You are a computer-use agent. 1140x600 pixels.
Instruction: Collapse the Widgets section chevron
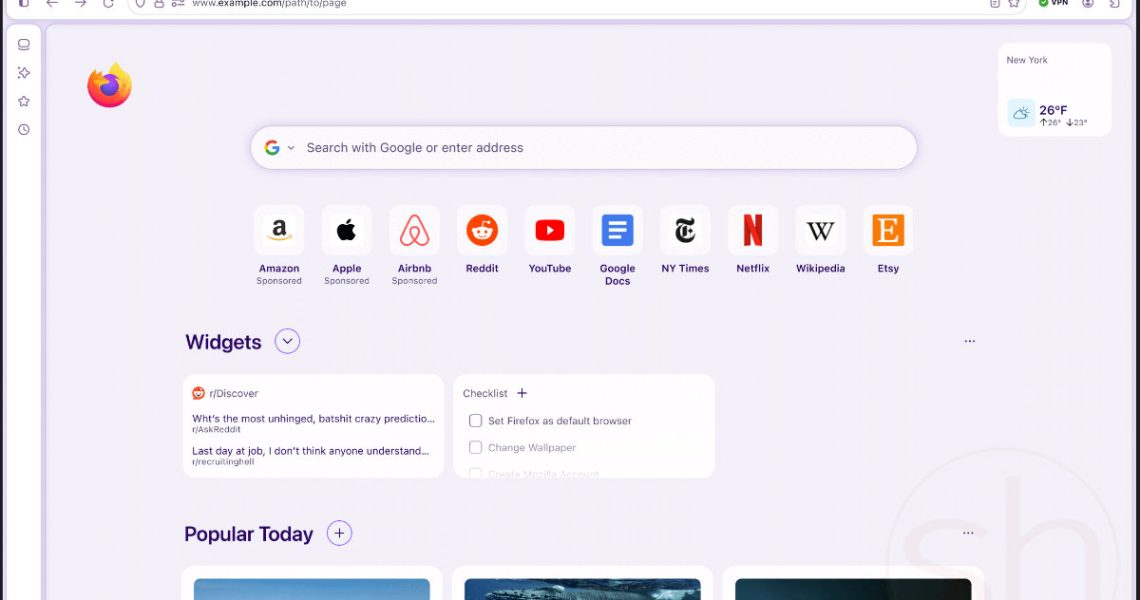coord(287,342)
